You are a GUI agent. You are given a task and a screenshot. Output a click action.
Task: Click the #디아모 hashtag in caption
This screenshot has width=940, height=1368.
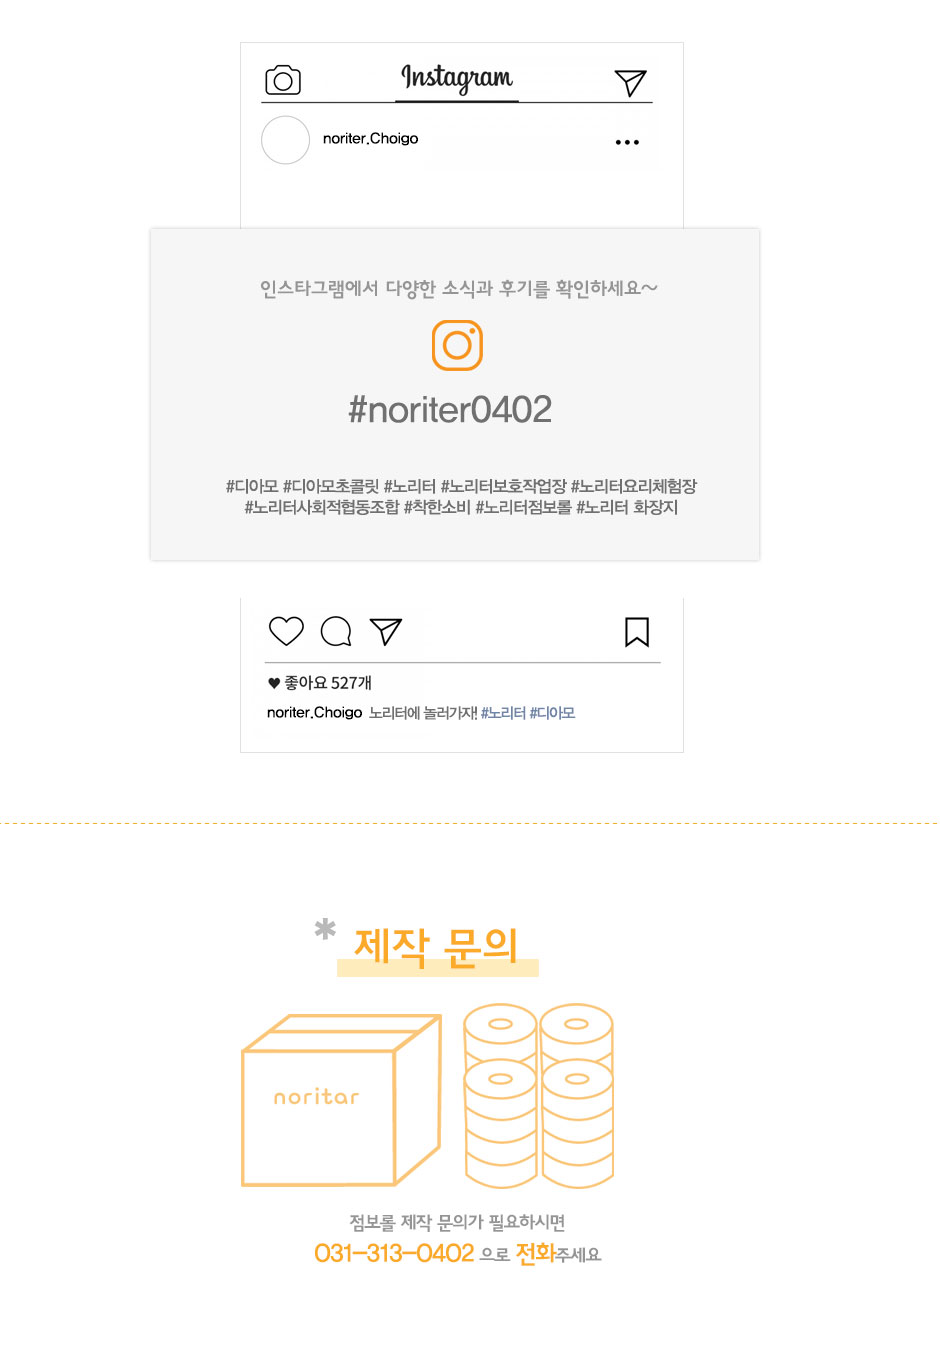pos(552,713)
